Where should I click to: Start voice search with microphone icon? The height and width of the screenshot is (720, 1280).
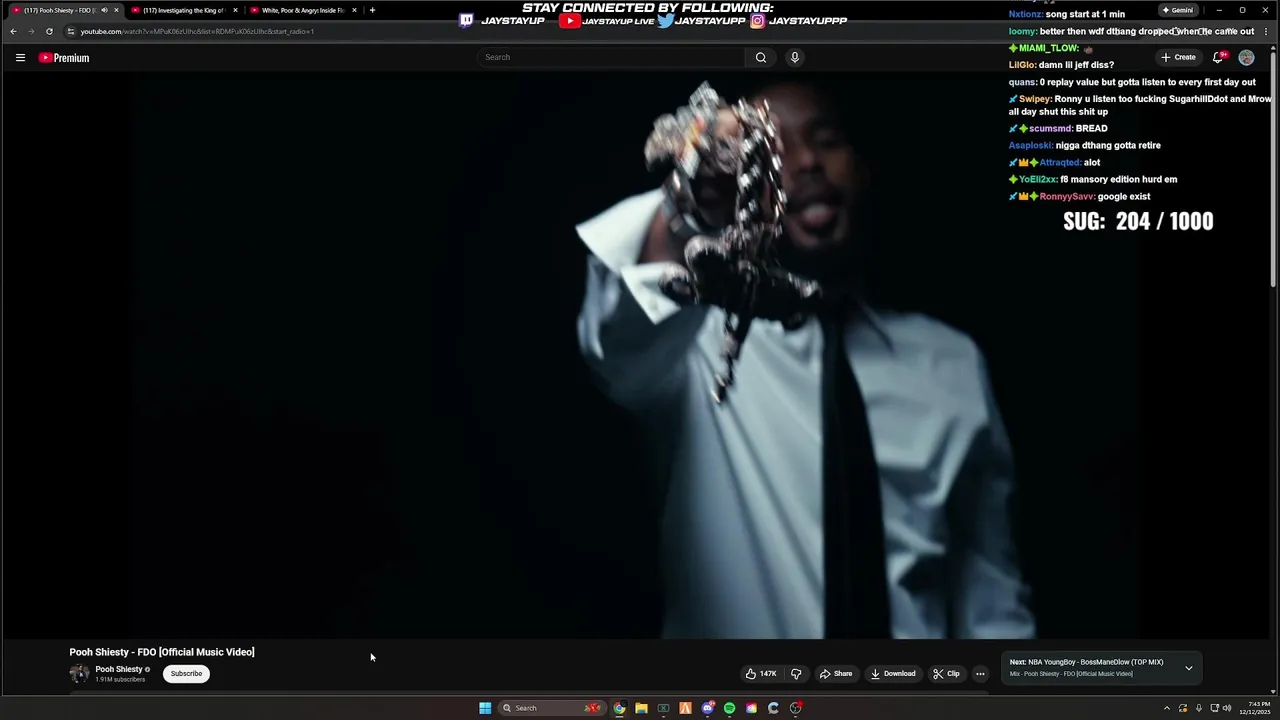795,57
